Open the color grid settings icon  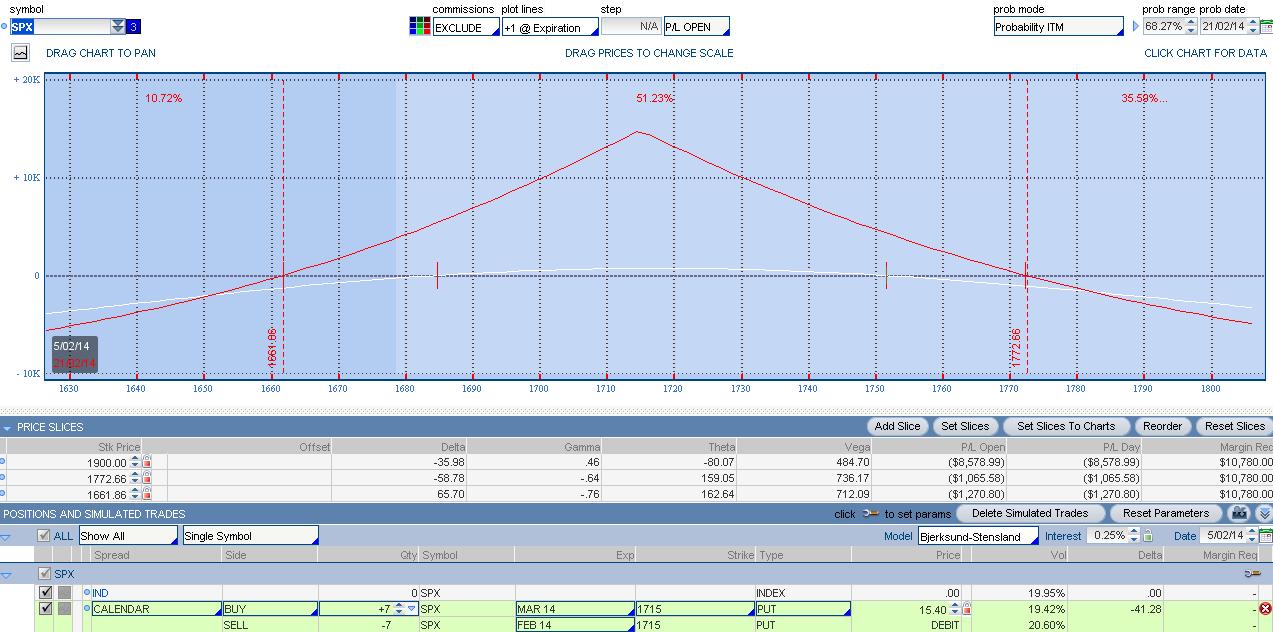tap(420, 27)
